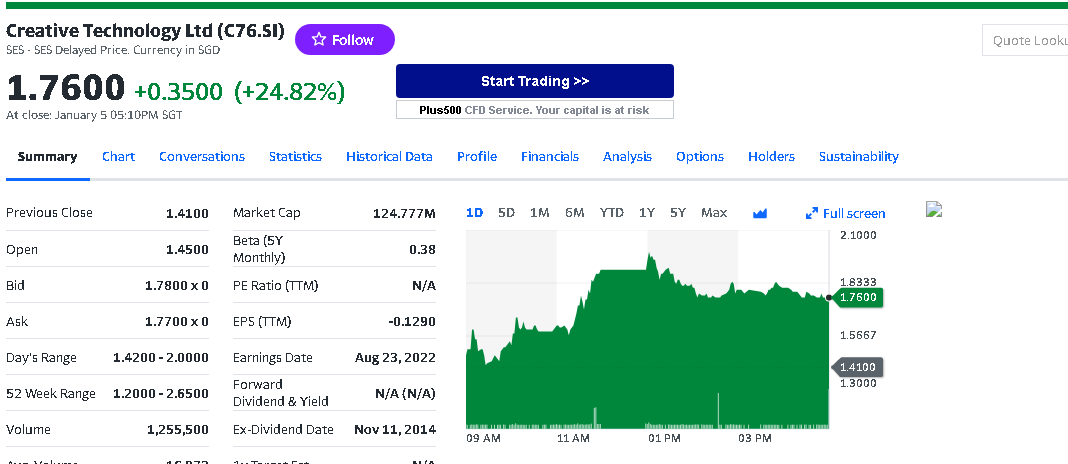The width and height of the screenshot is (1068, 464).
Task: Click the Ex-Dividend Date value Nov 11, 2014
Action: click(395, 430)
